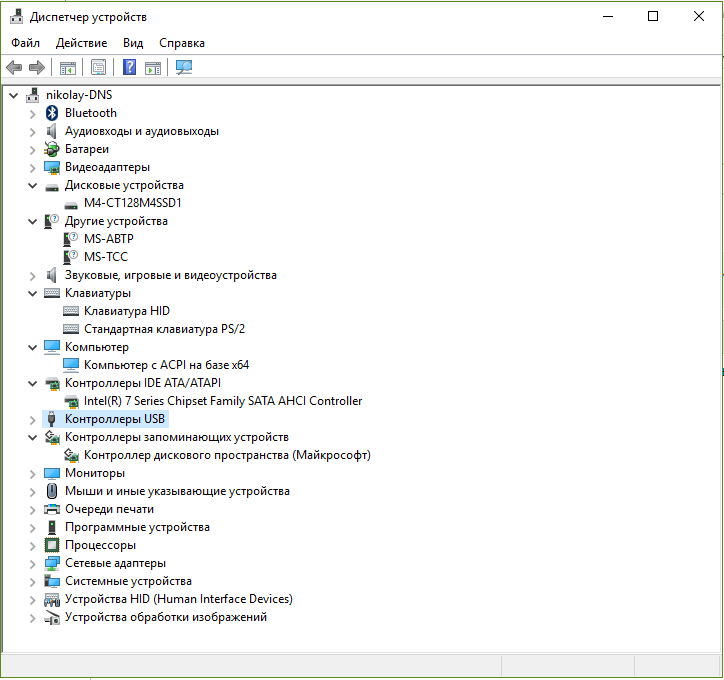The height and width of the screenshot is (680, 724).
Task: Collapse Контроллеры запоминающих устройств category
Action: (x=32, y=438)
